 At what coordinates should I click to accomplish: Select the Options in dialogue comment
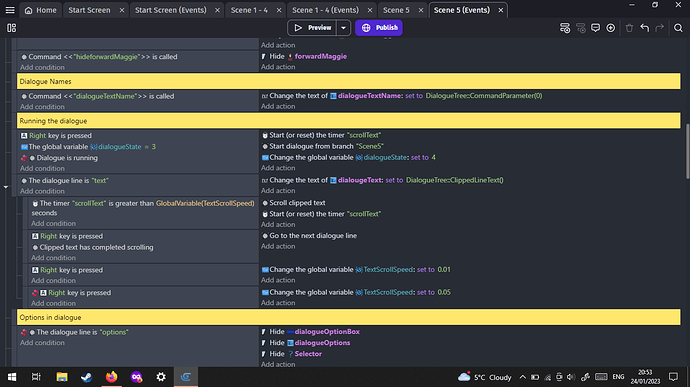click(x=349, y=317)
